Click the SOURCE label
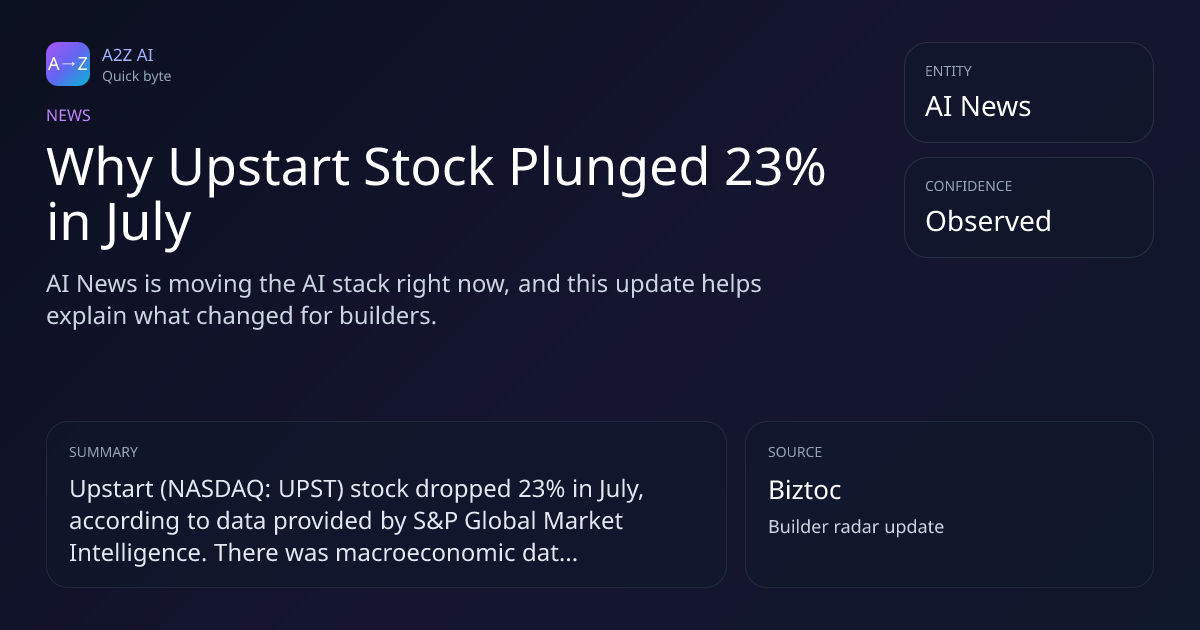This screenshot has width=1200, height=630. pyautogui.click(x=795, y=452)
